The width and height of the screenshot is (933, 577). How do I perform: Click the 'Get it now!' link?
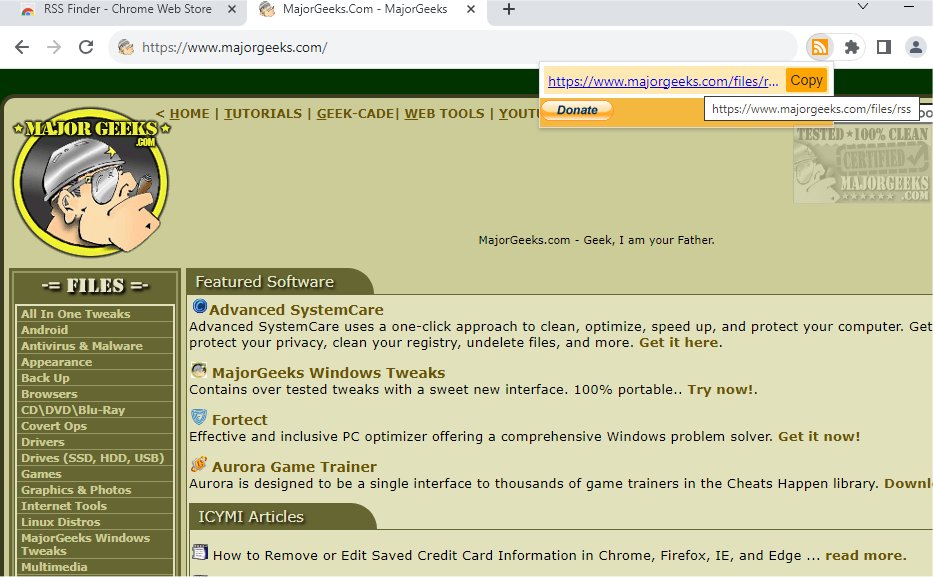click(819, 437)
